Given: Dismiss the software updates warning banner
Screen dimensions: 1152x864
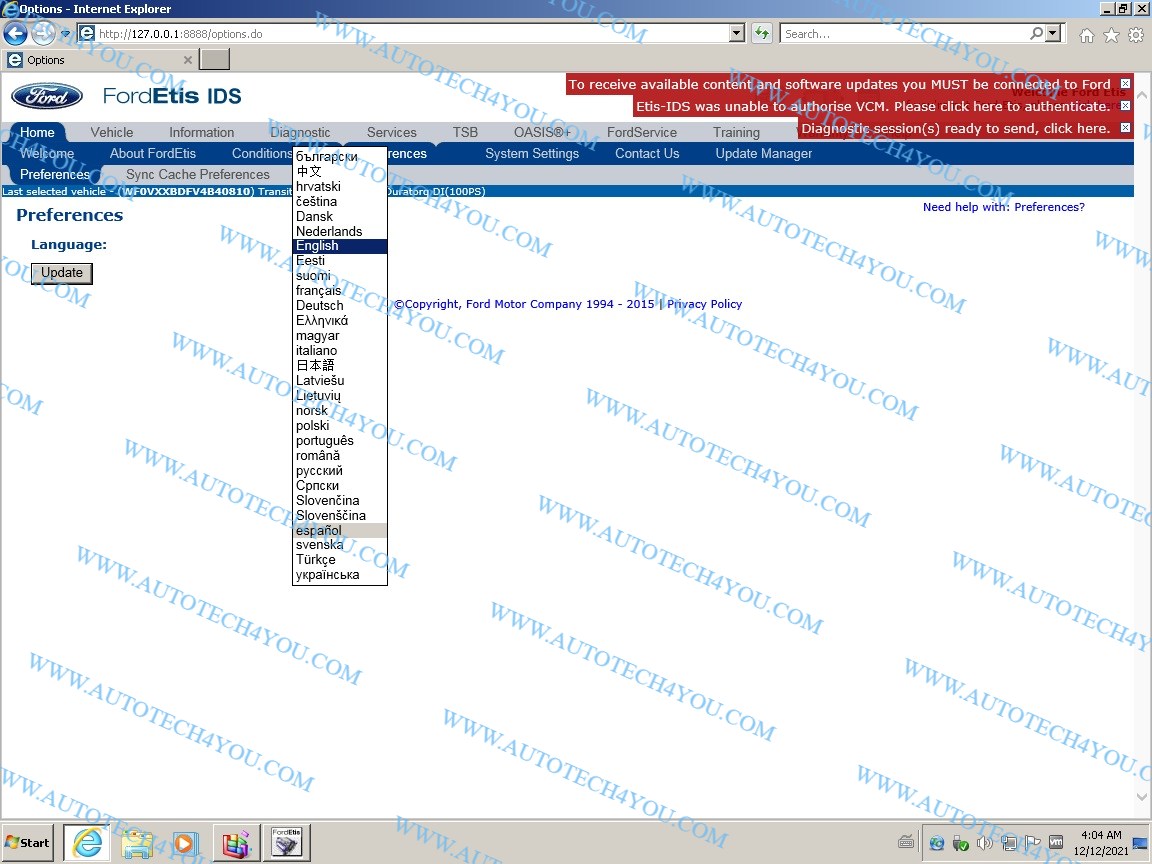Looking at the screenshot, I should [x=1125, y=84].
